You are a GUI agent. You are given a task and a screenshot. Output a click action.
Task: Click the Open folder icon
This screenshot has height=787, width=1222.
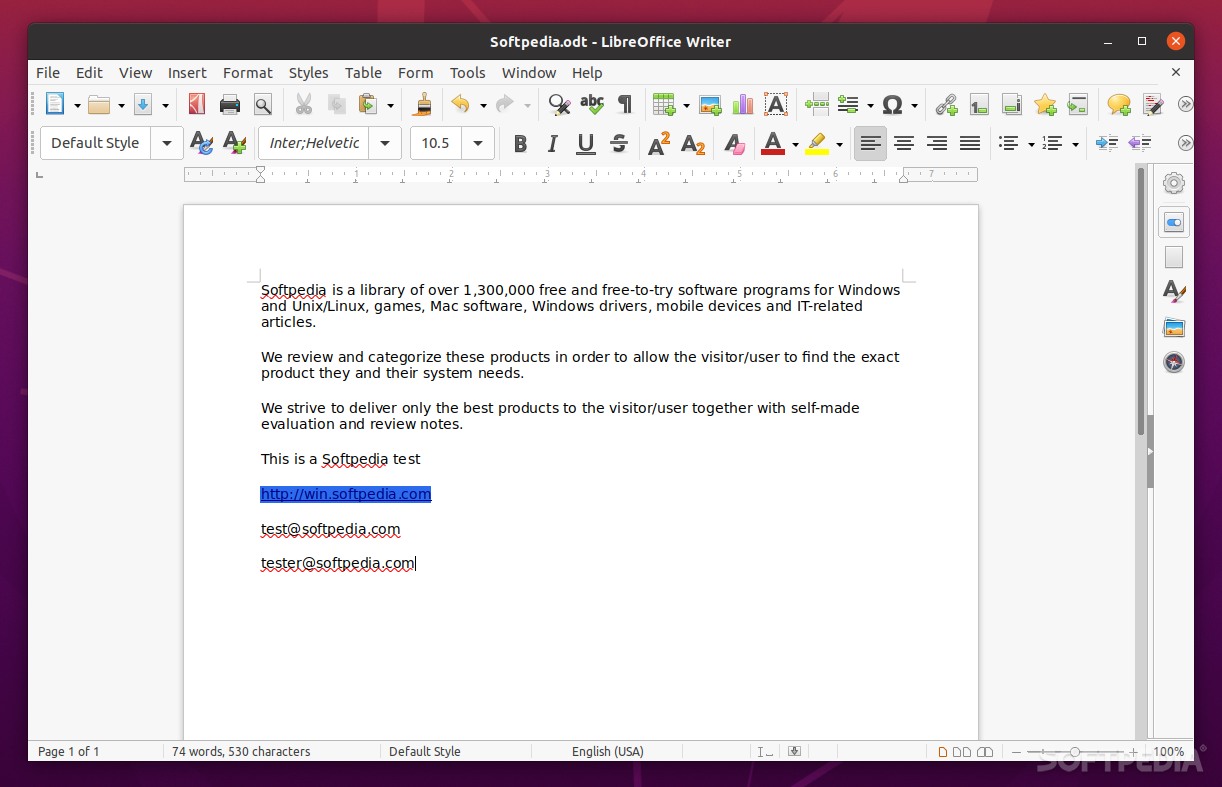click(98, 104)
